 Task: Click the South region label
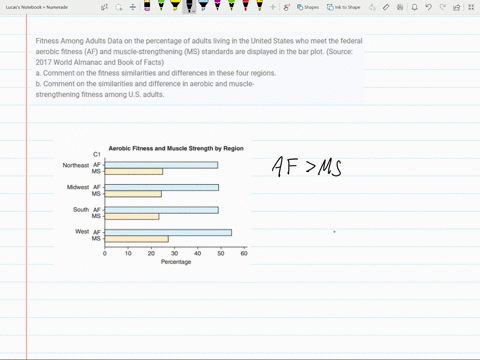click(81, 209)
